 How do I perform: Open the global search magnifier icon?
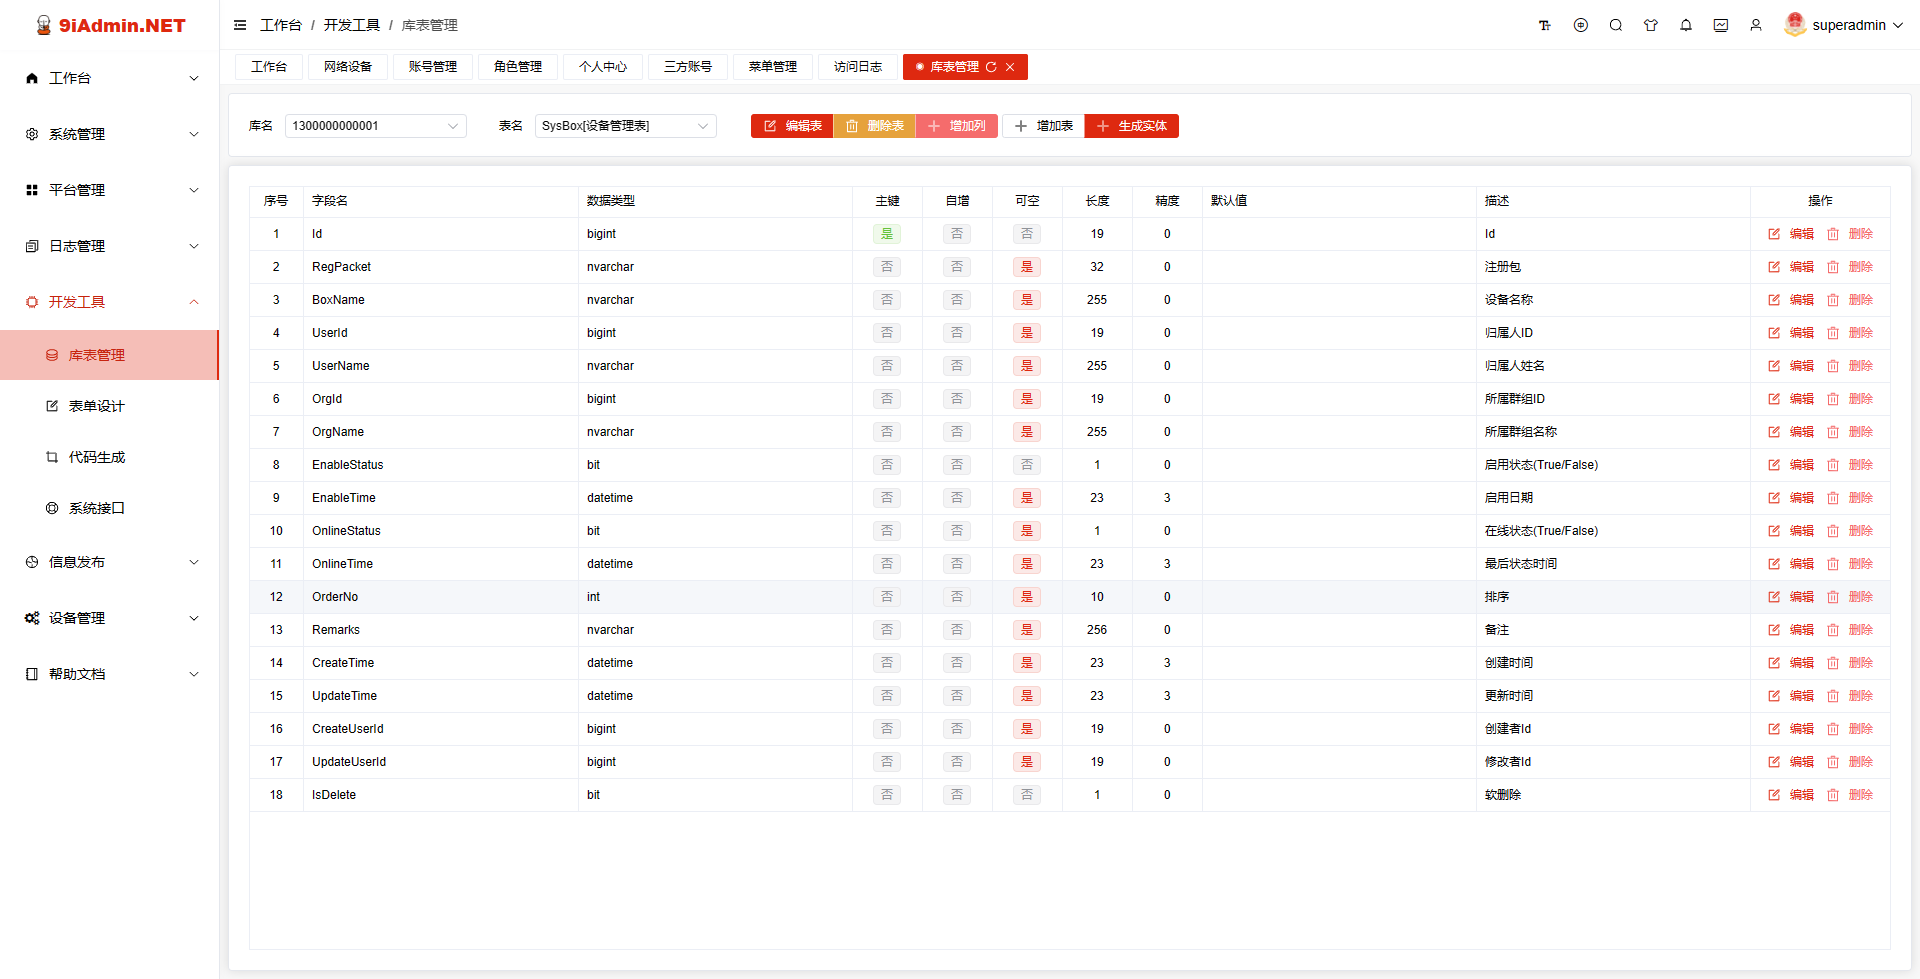tap(1616, 25)
